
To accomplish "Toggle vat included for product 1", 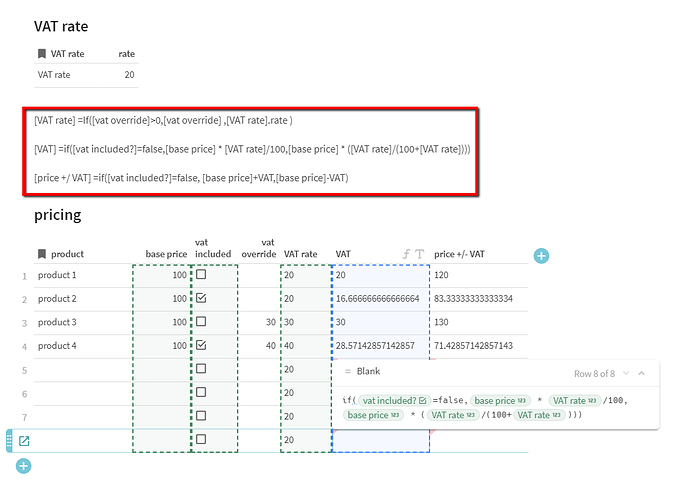I will (x=201, y=275).
